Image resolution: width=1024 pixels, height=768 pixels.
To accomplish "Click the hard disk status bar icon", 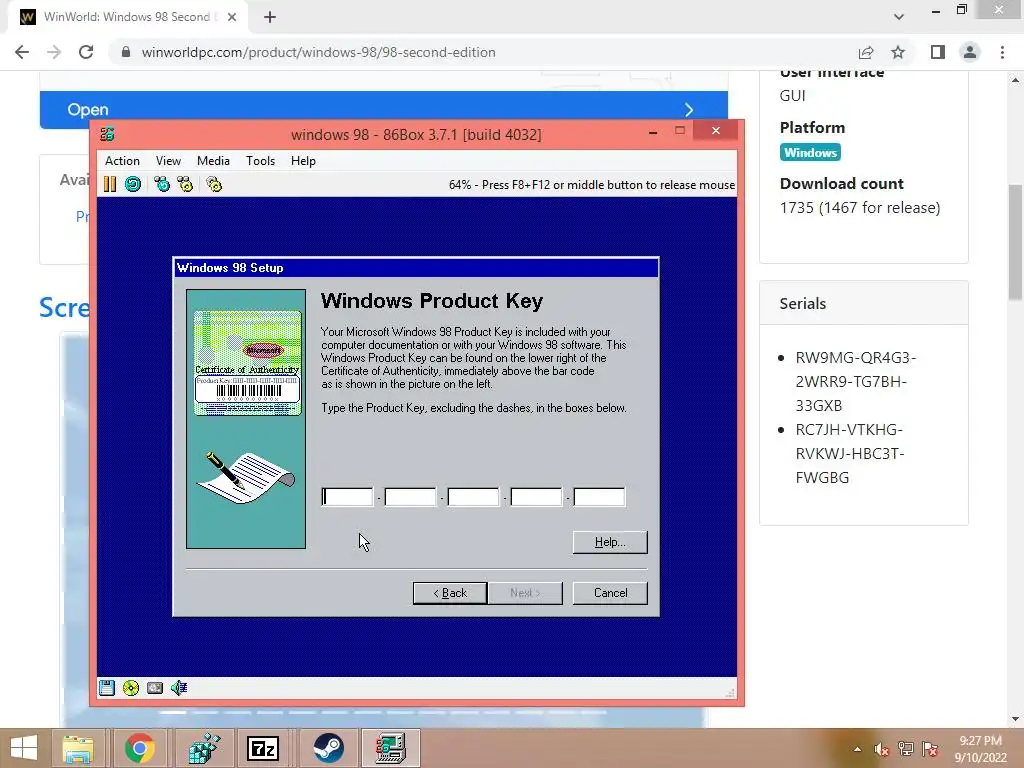I will tap(155, 688).
